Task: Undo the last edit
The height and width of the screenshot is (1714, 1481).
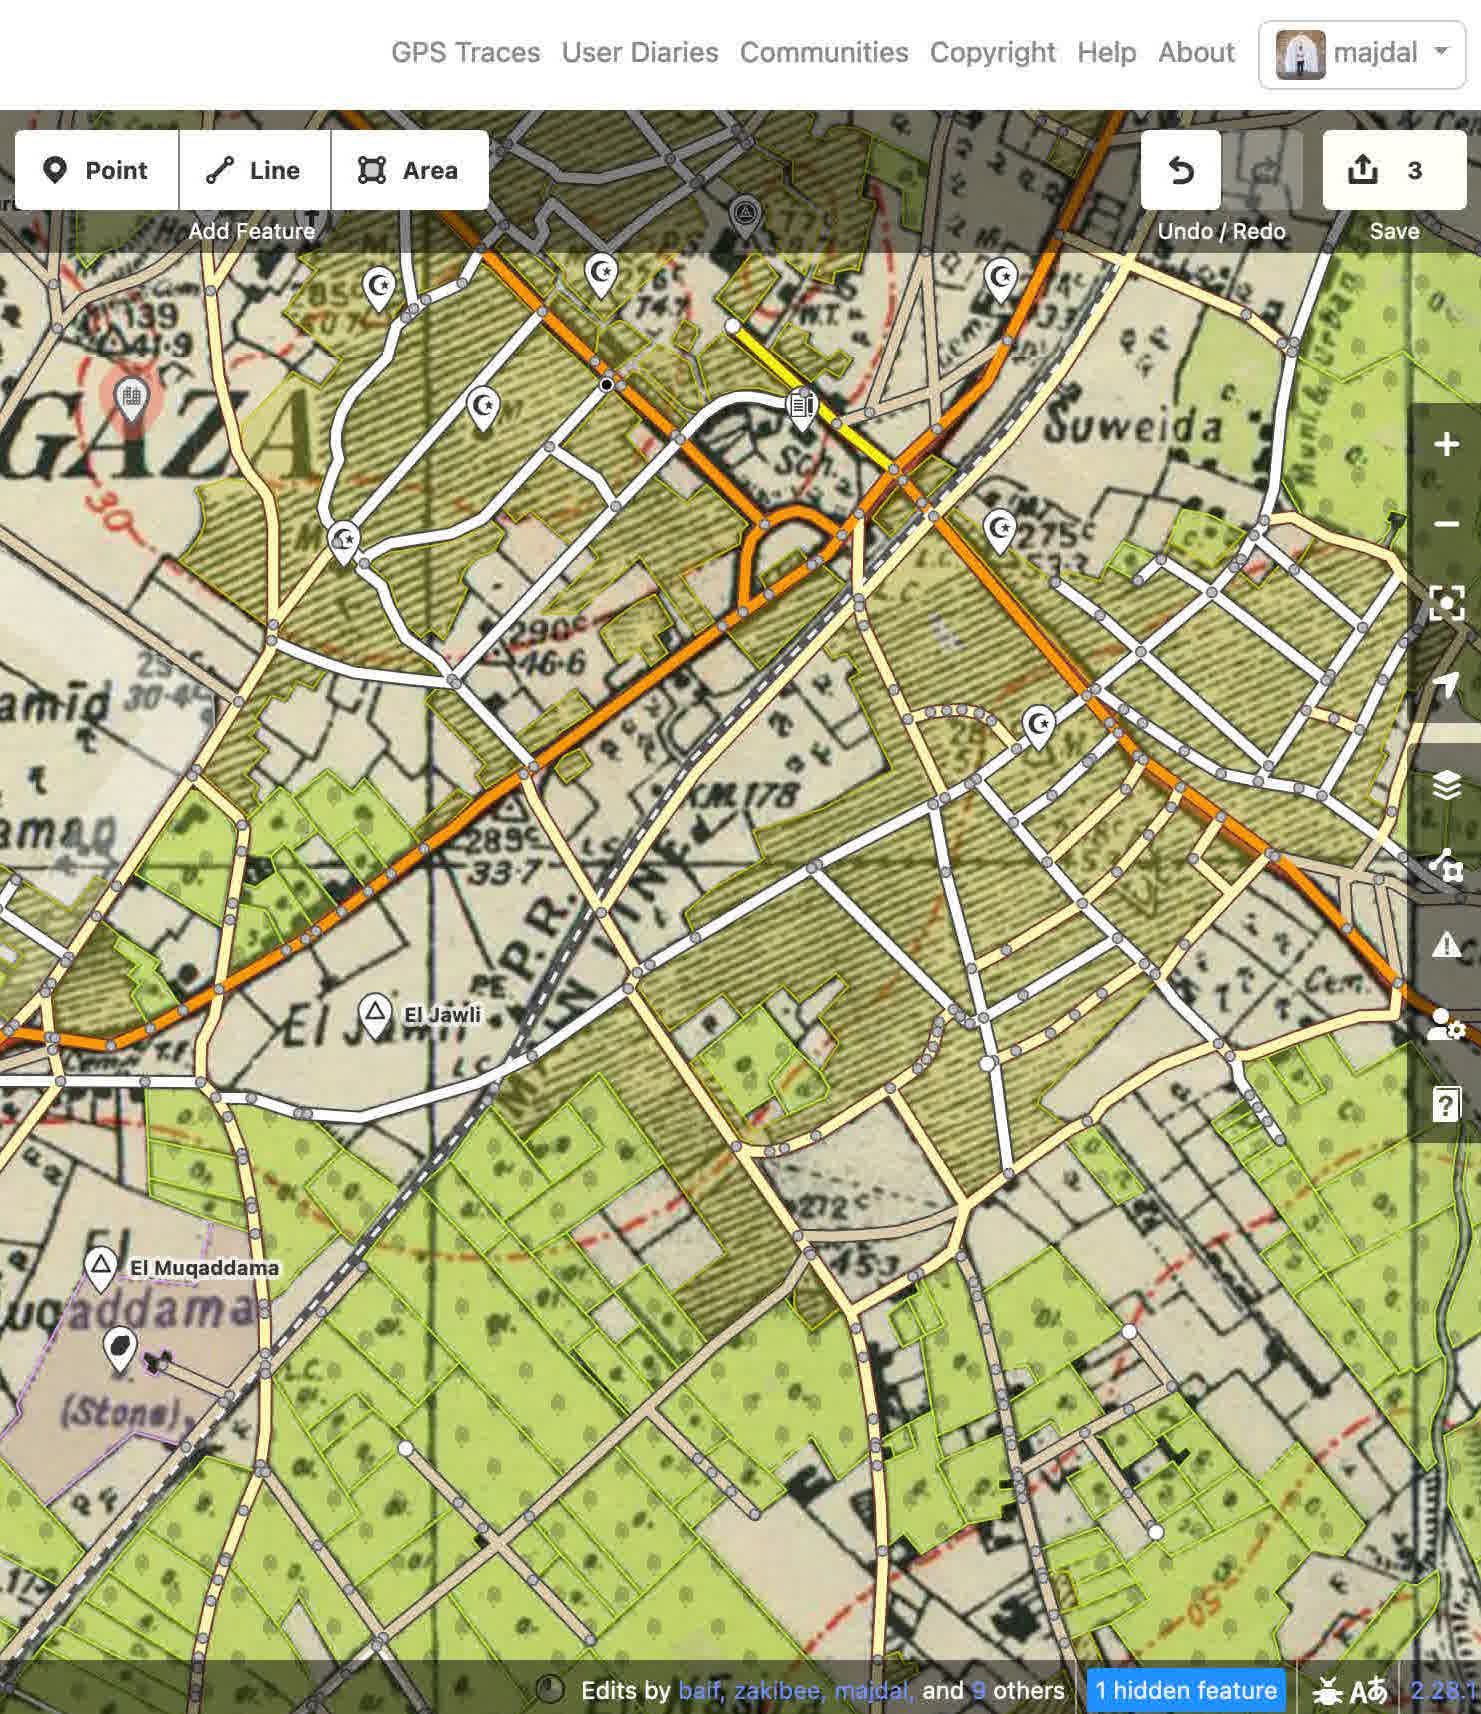Action: pos(1180,170)
